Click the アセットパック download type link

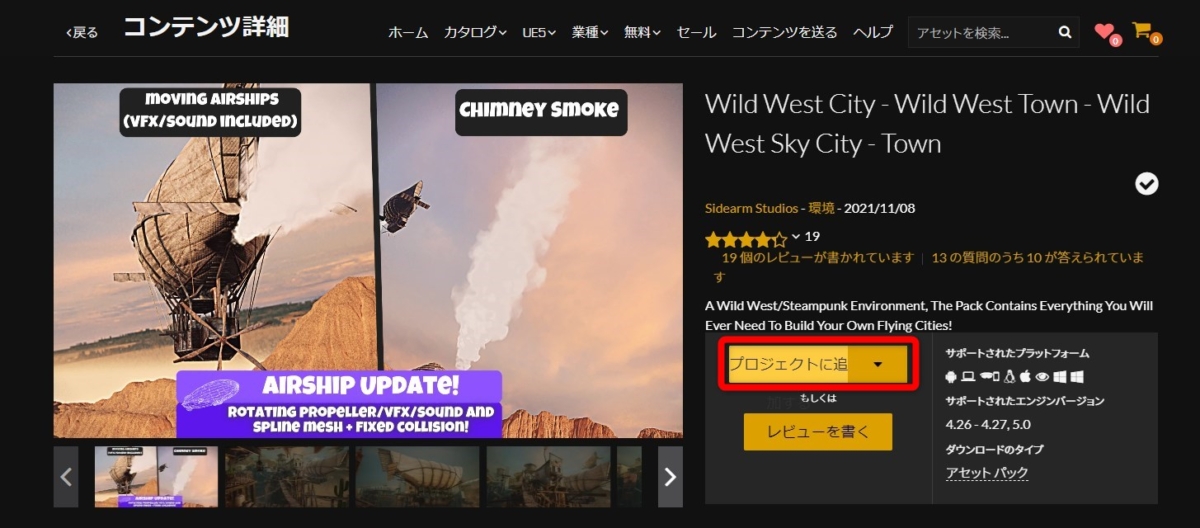pyautogui.click(x=987, y=473)
